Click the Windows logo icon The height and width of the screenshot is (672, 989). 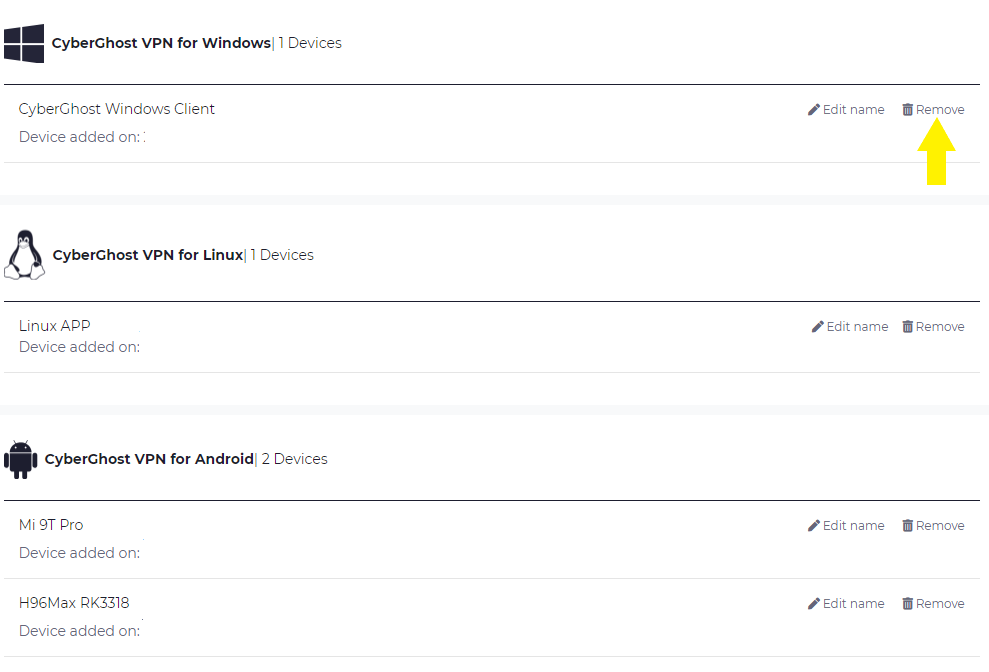(24, 44)
